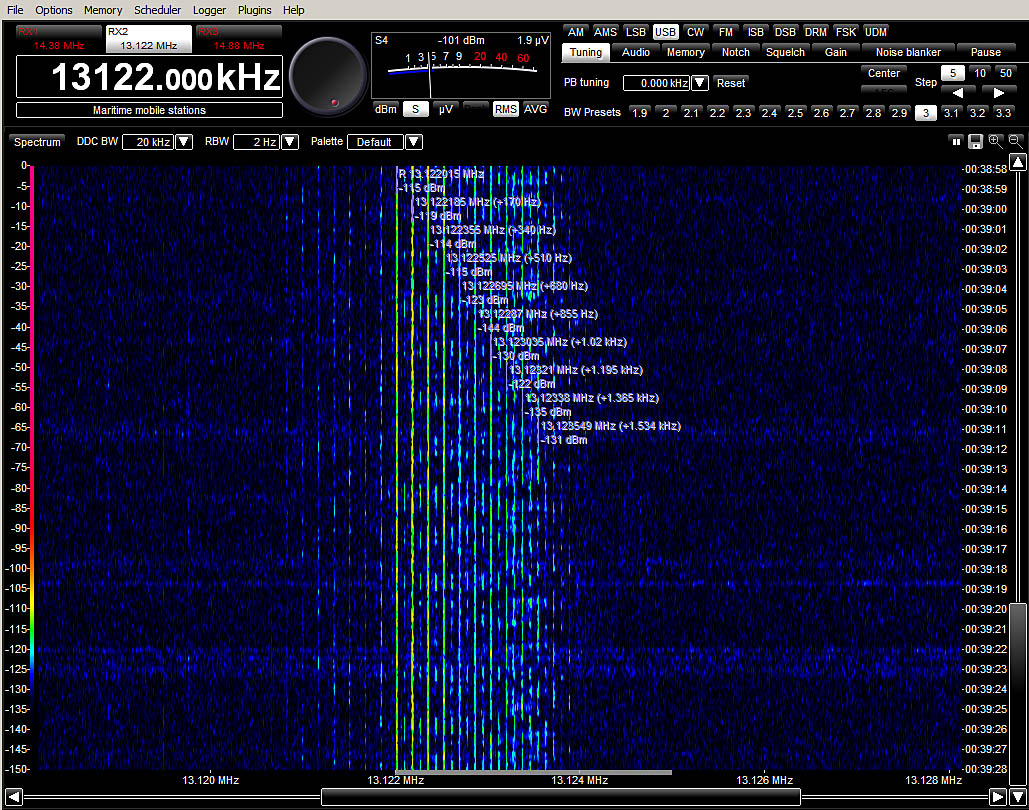Set the meter to RMS
Viewport: 1029px width, 810px height.
coord(505,109)
